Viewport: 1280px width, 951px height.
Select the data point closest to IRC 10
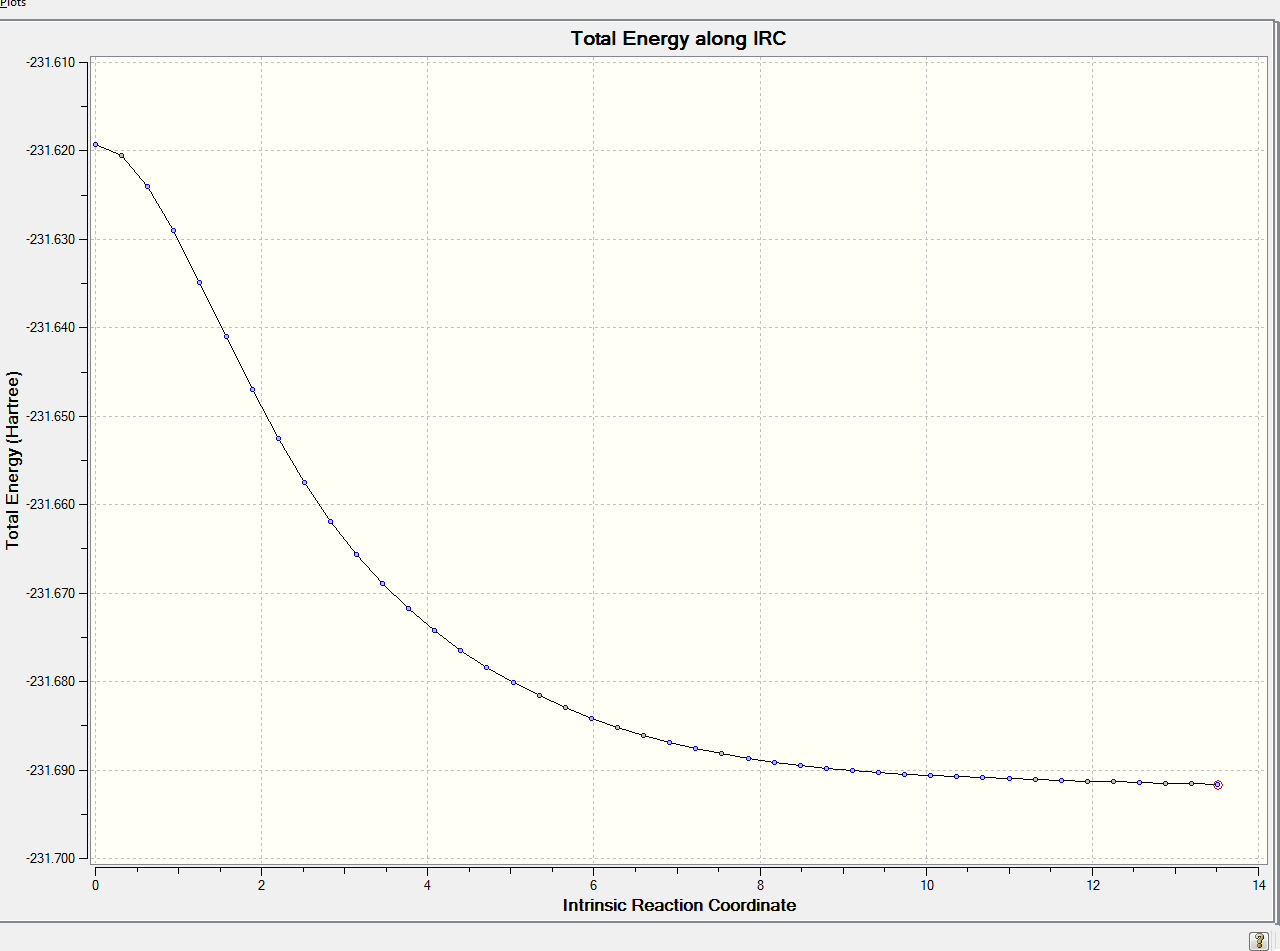[930, 775]
